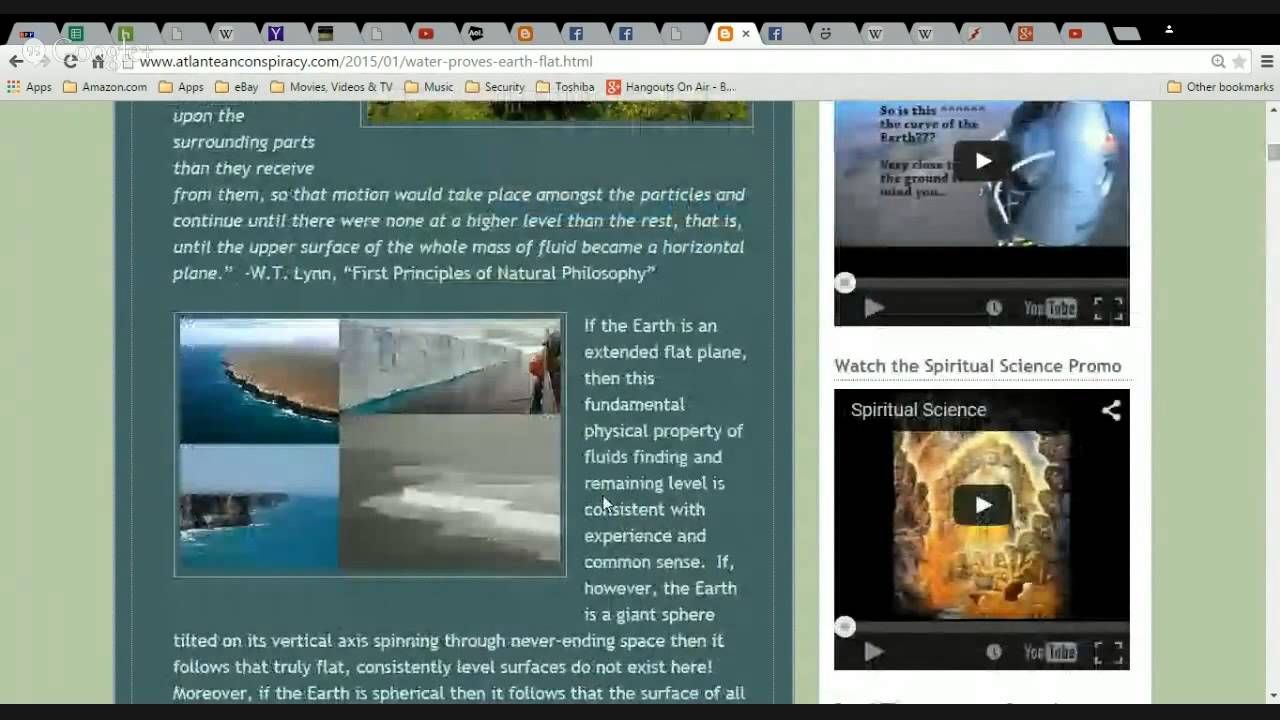The image size is (1280, 720).
Task: Open the Apps grid shortcut in bookmarks bar
Action: pos(29,87)
